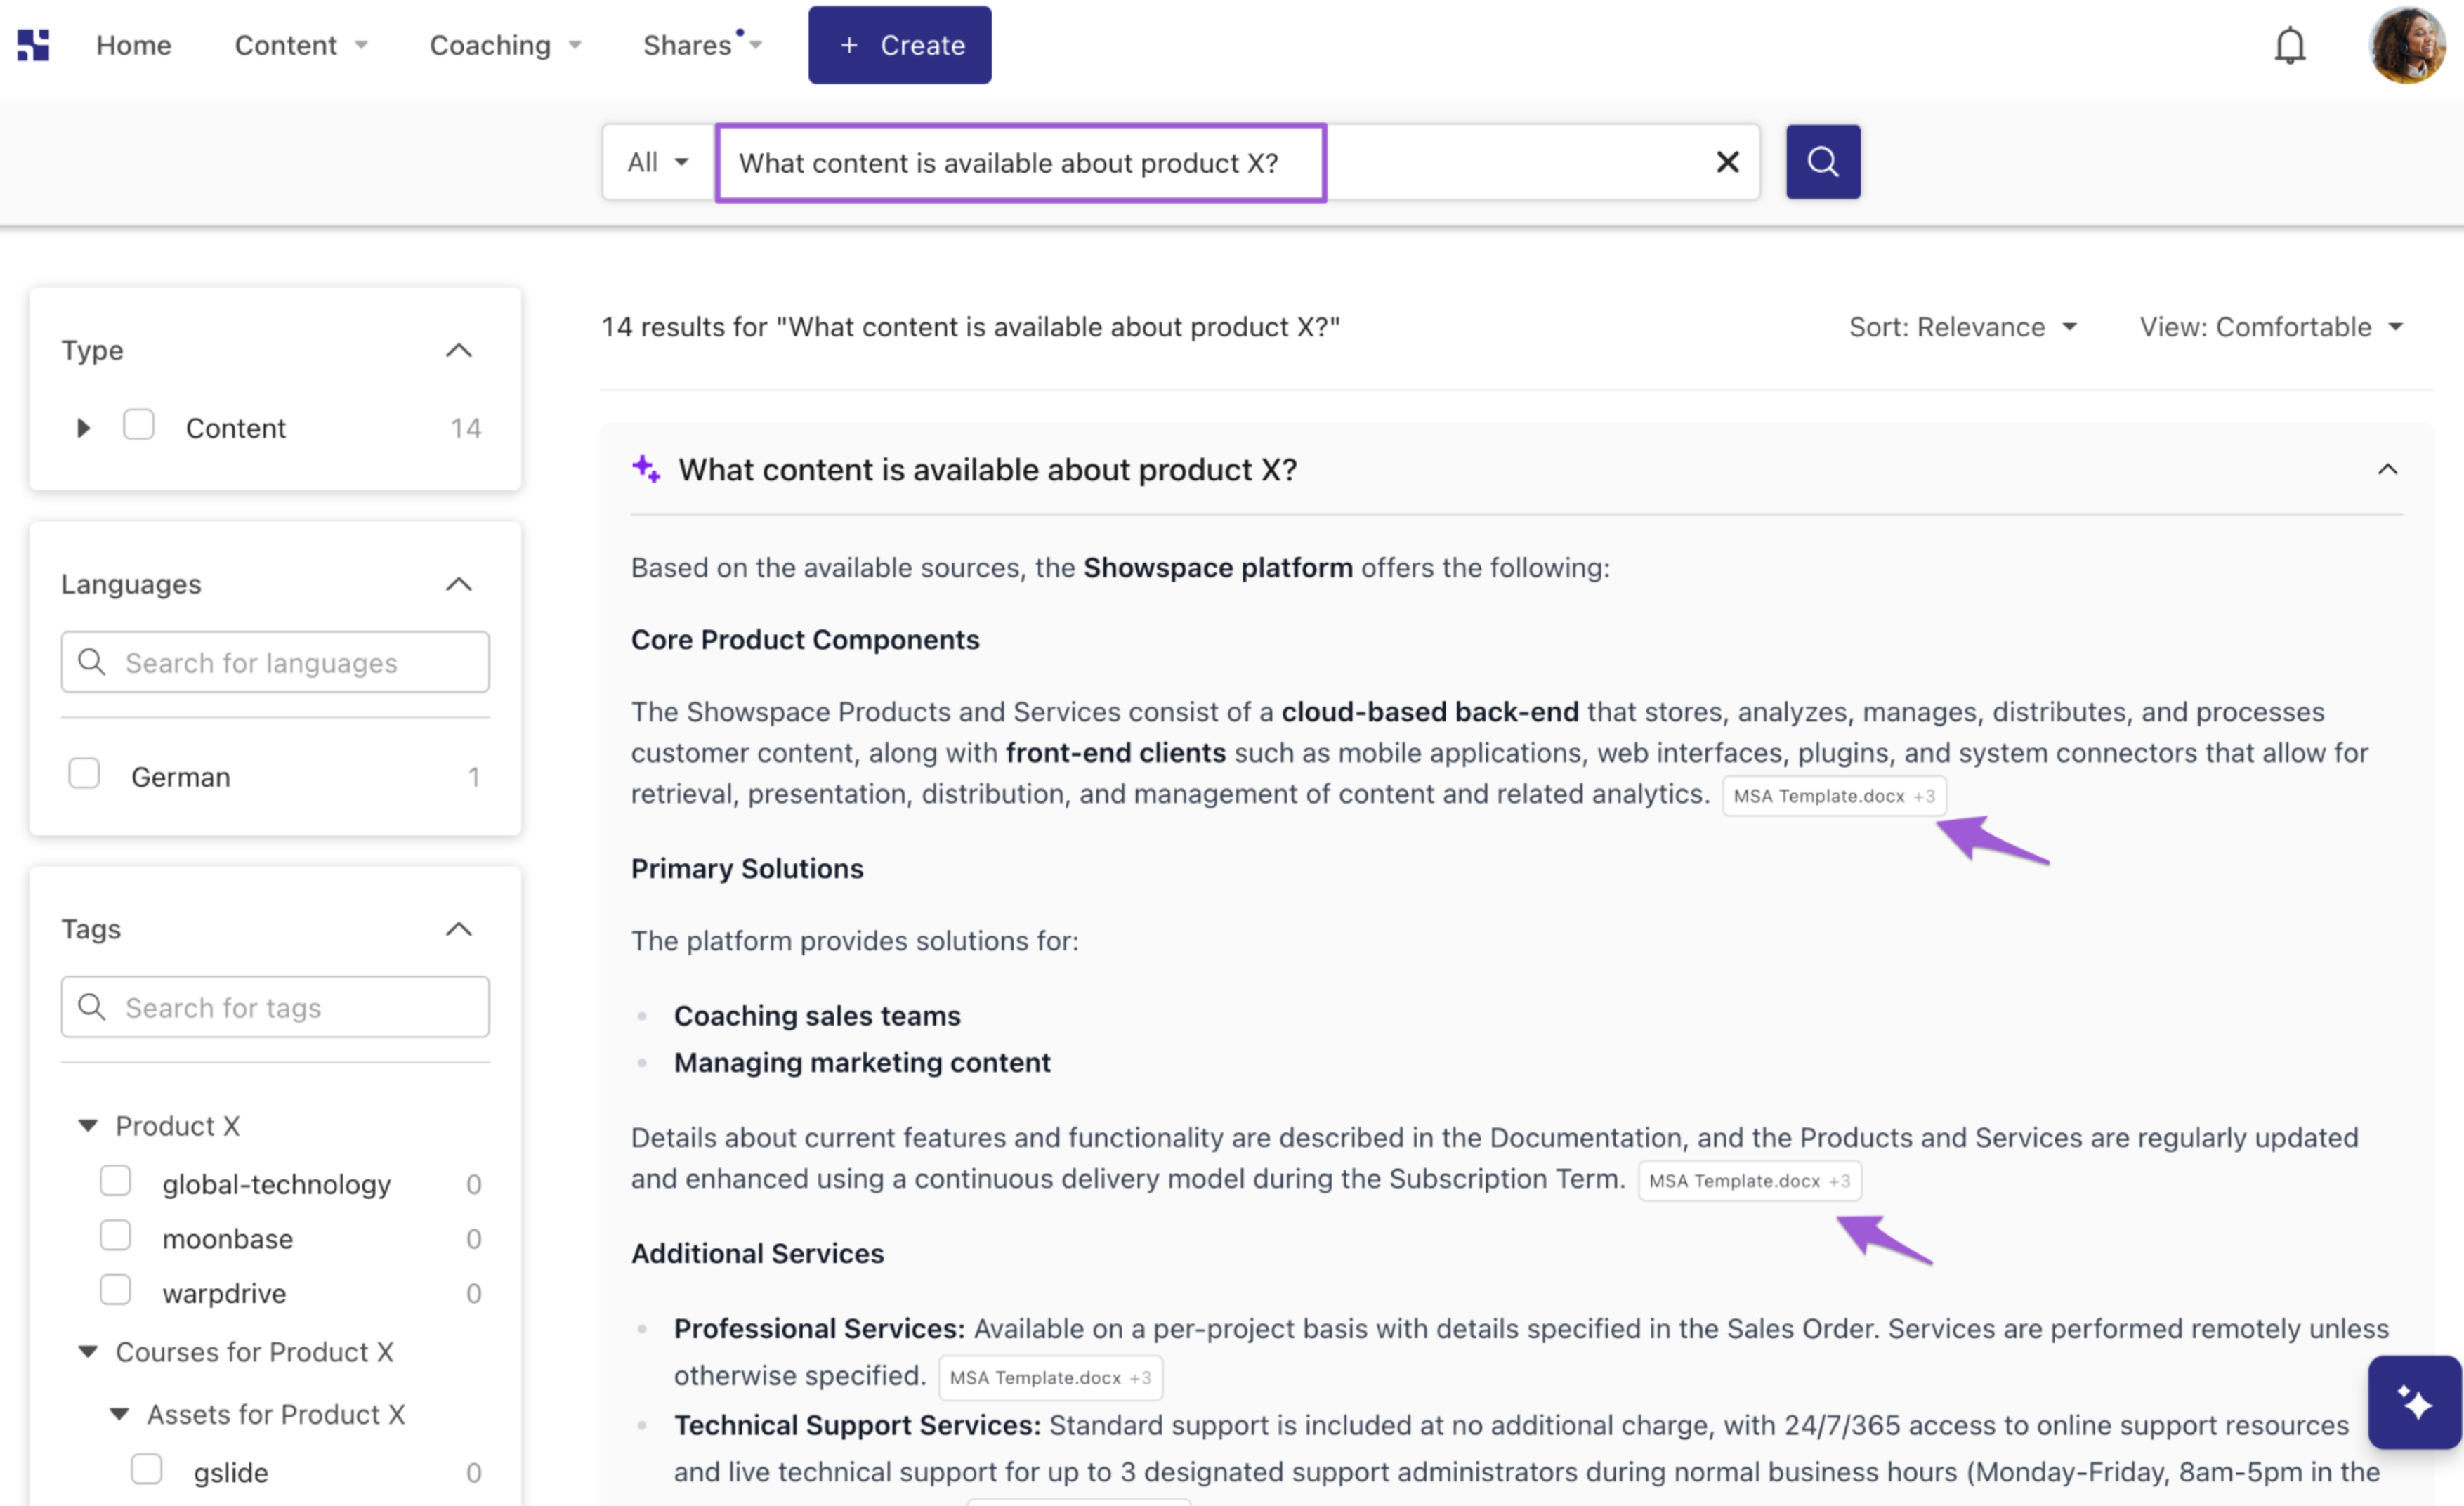Collapse the AI answer section

coord(2387,469)
